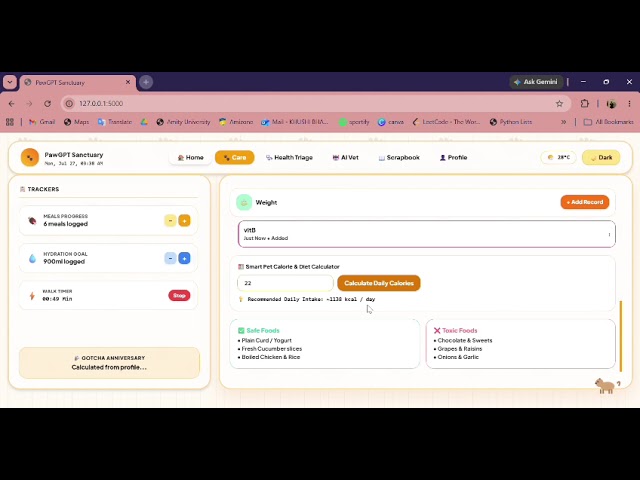The height and width of the screenshot is (480, 640).
Task: Open vitB record options menu
Action: 609,235
